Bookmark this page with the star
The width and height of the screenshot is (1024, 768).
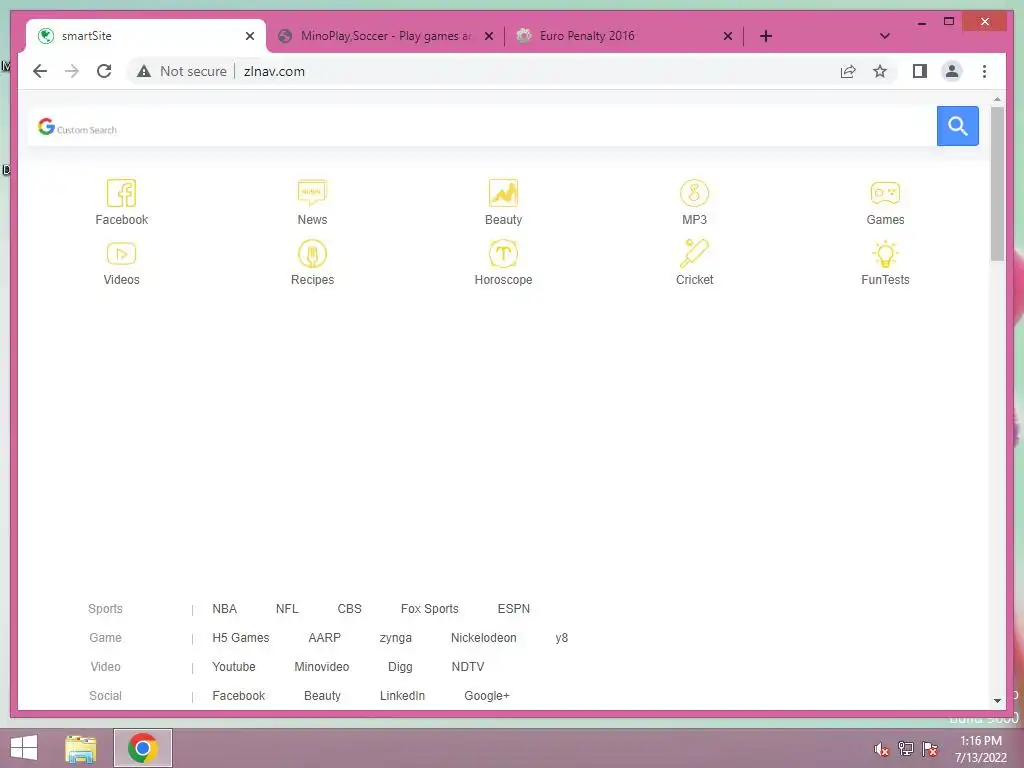tap(880, 71)
